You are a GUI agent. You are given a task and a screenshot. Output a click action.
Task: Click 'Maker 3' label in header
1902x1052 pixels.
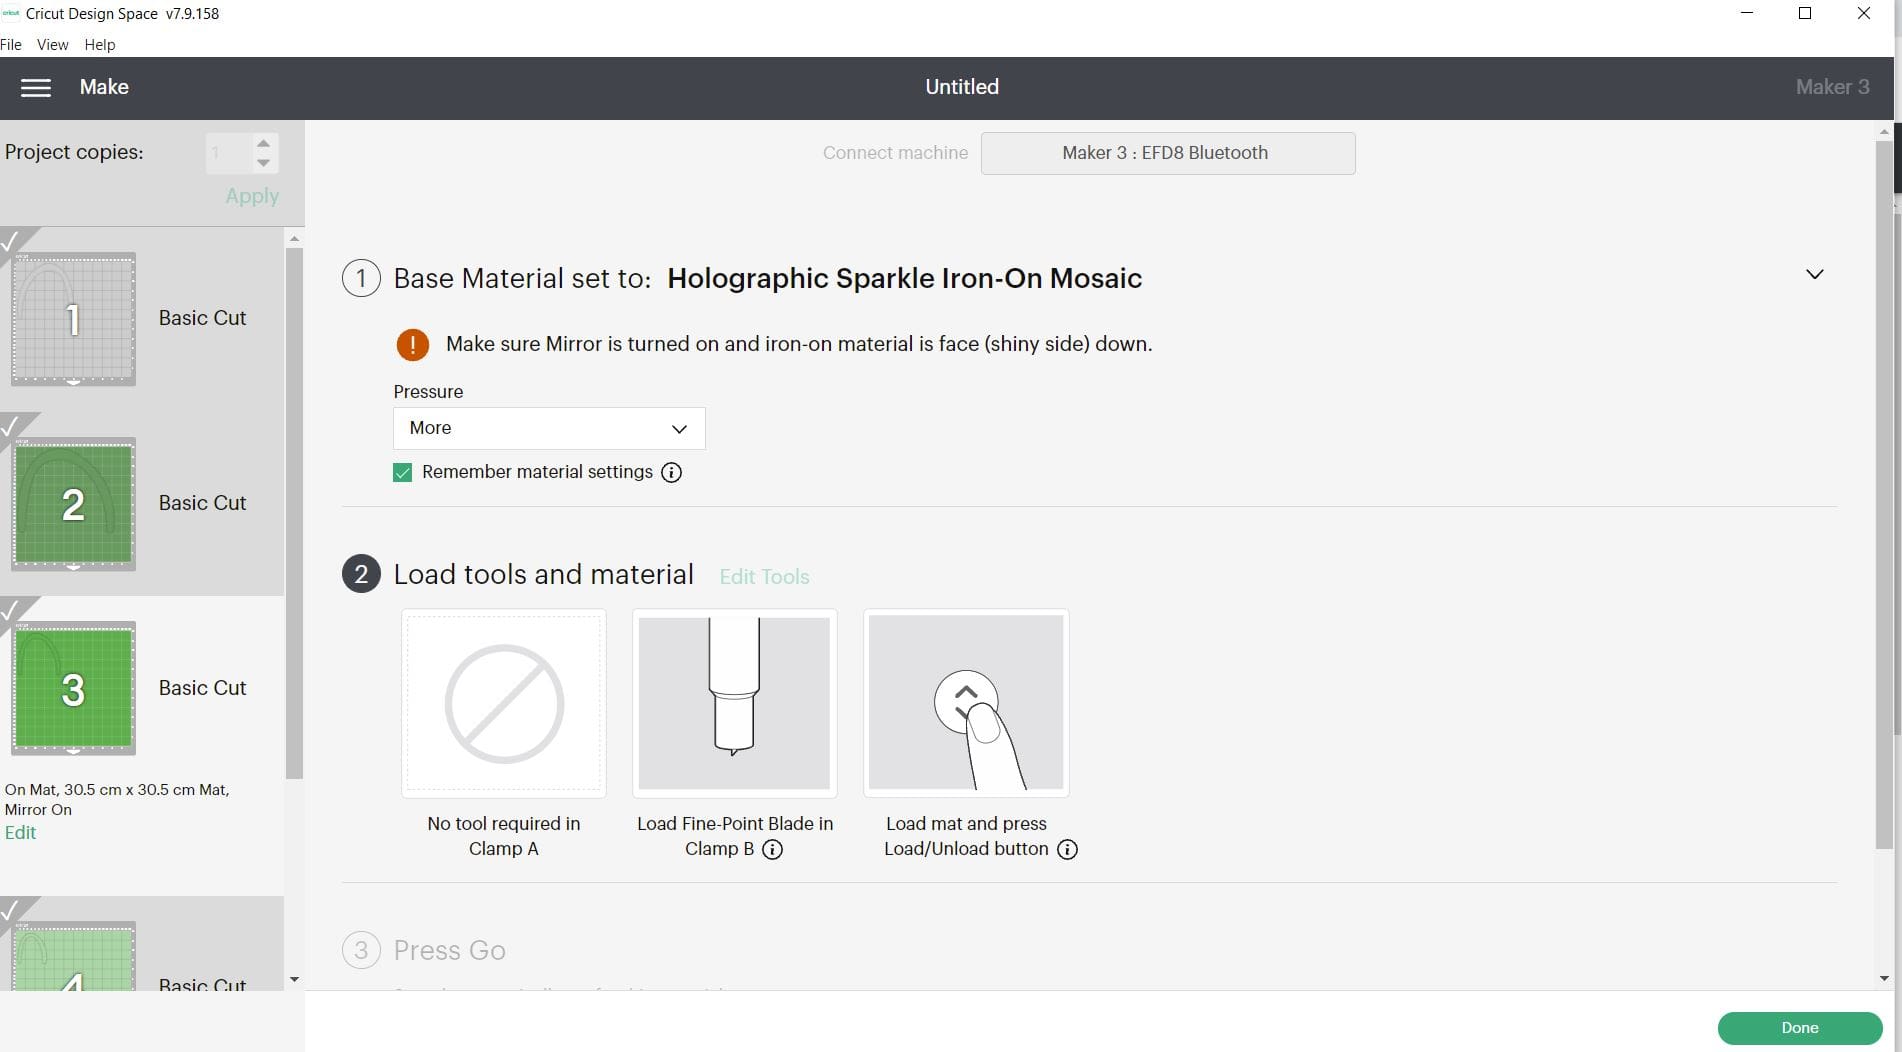[x=1832, y=87]
